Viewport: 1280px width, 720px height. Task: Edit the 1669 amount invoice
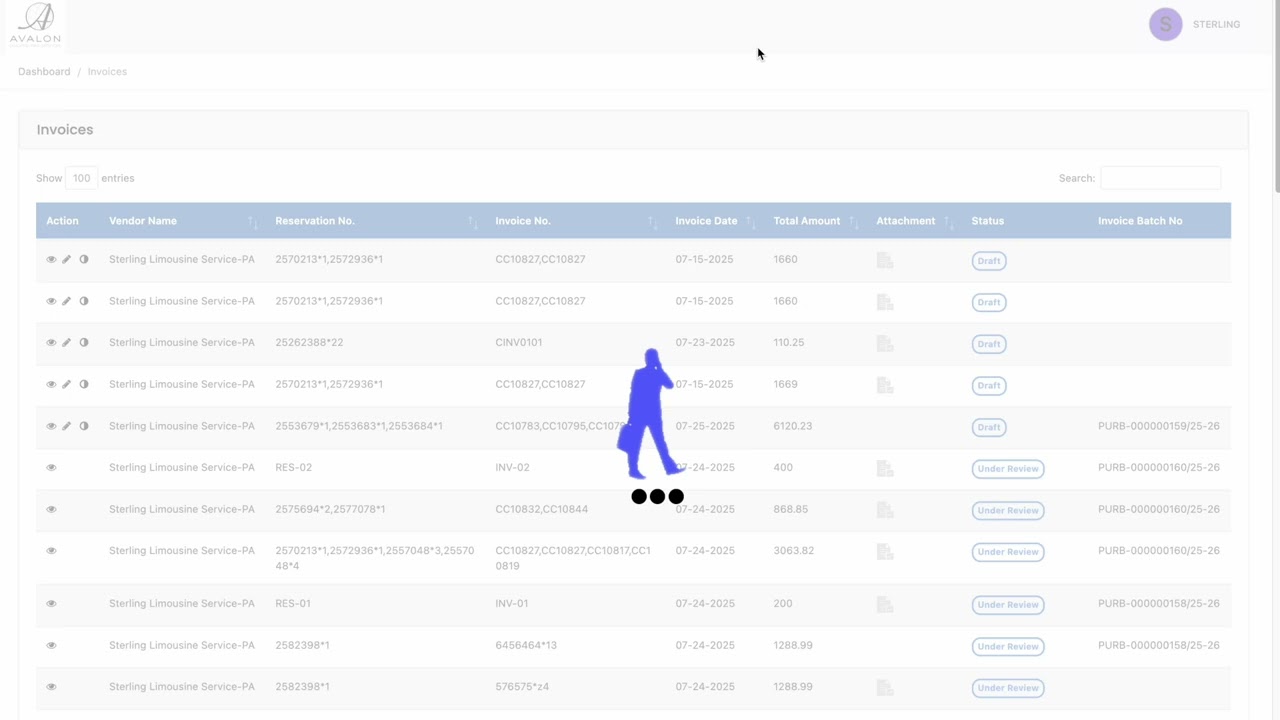click(x=67, y=384)
